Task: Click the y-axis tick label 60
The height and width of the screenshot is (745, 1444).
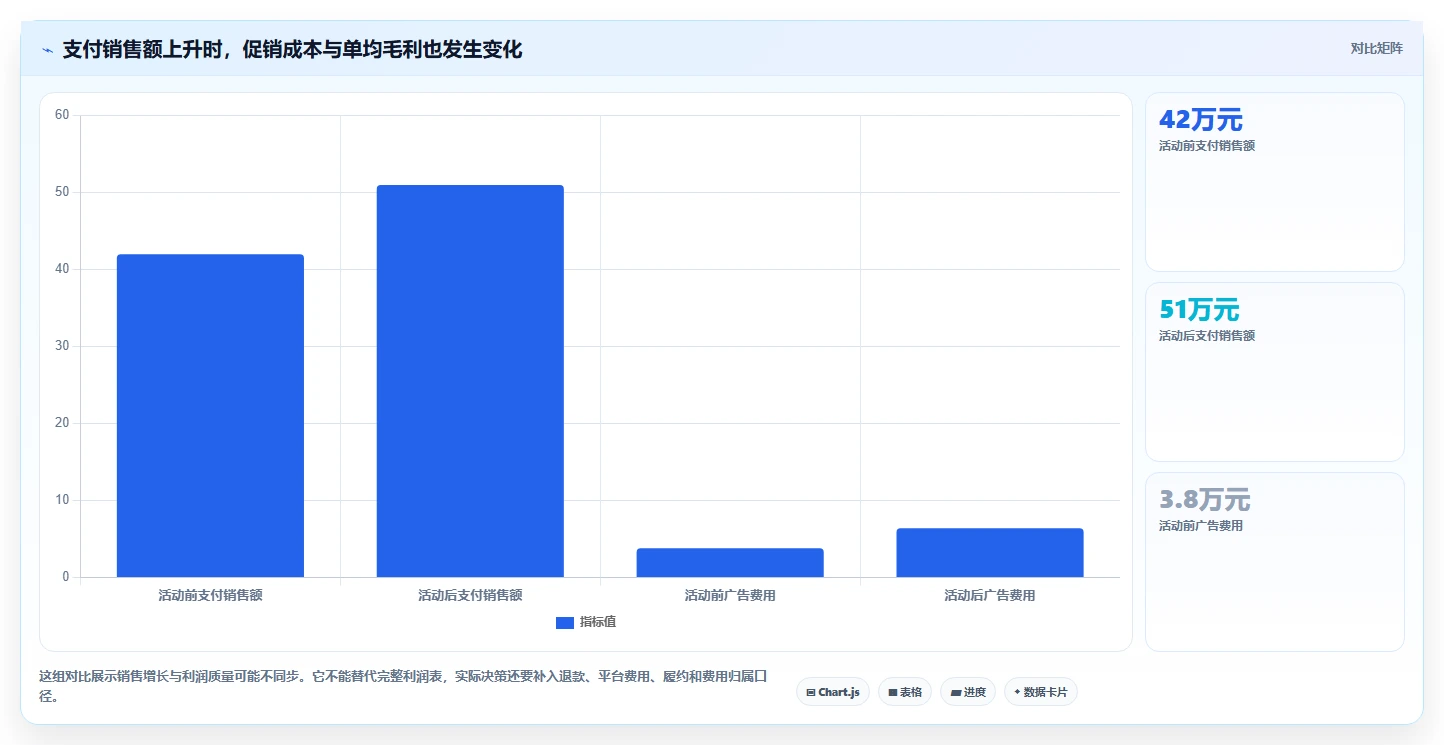Action: (62, 115)
